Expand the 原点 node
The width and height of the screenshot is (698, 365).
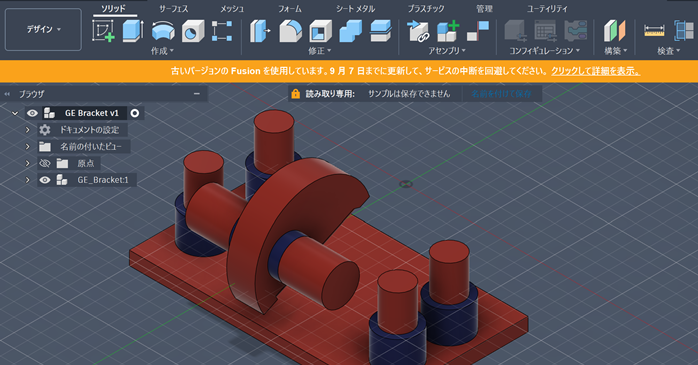coord(27,163)
